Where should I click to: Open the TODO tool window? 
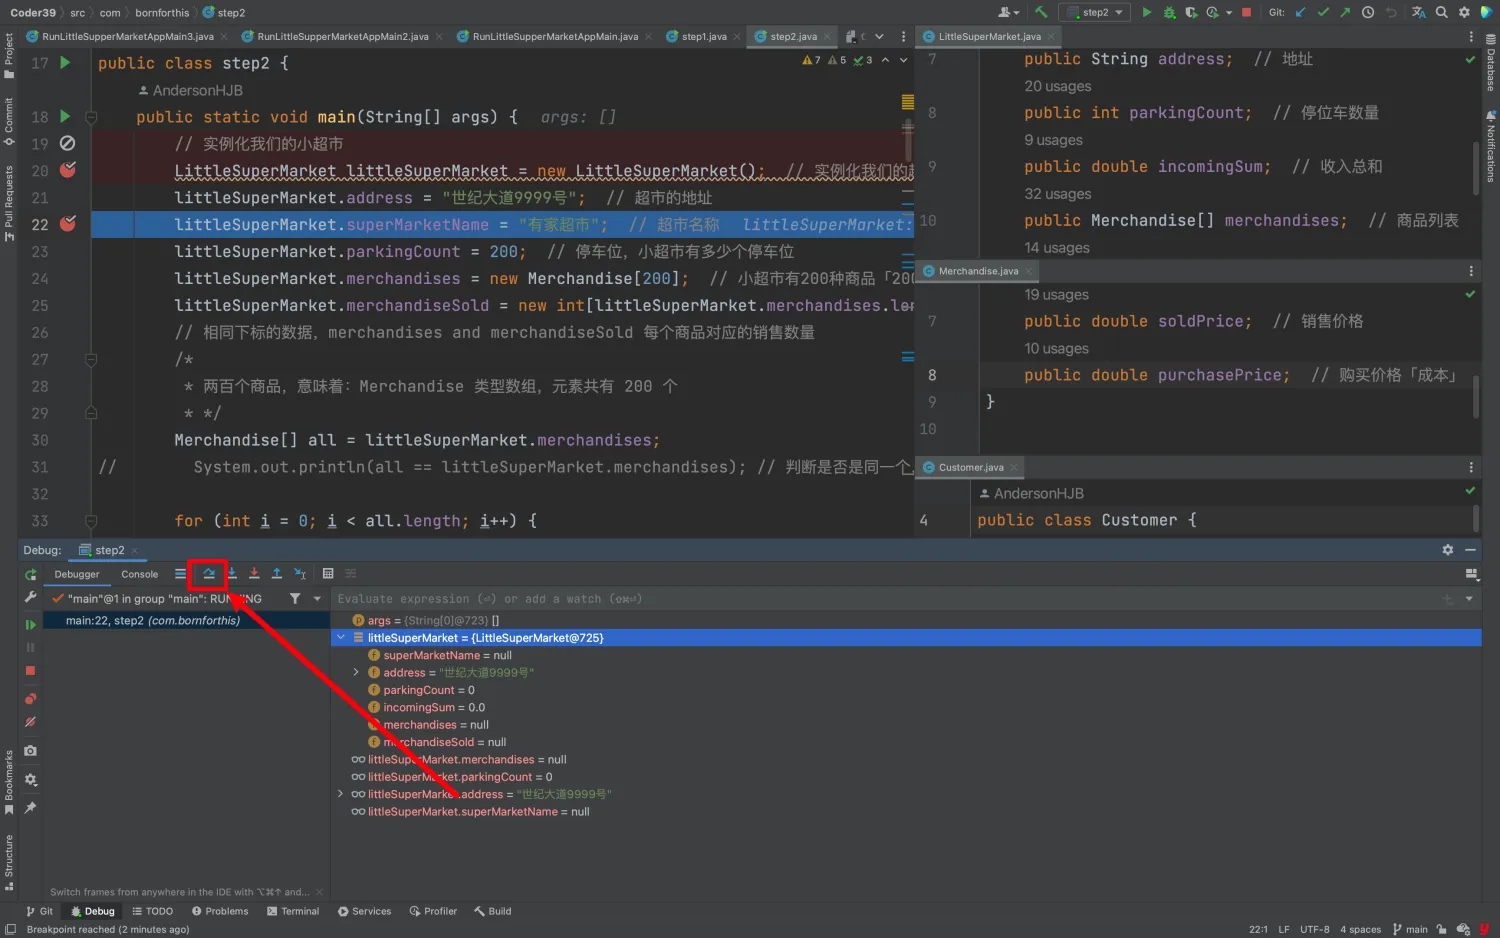(x=153, y=911)
